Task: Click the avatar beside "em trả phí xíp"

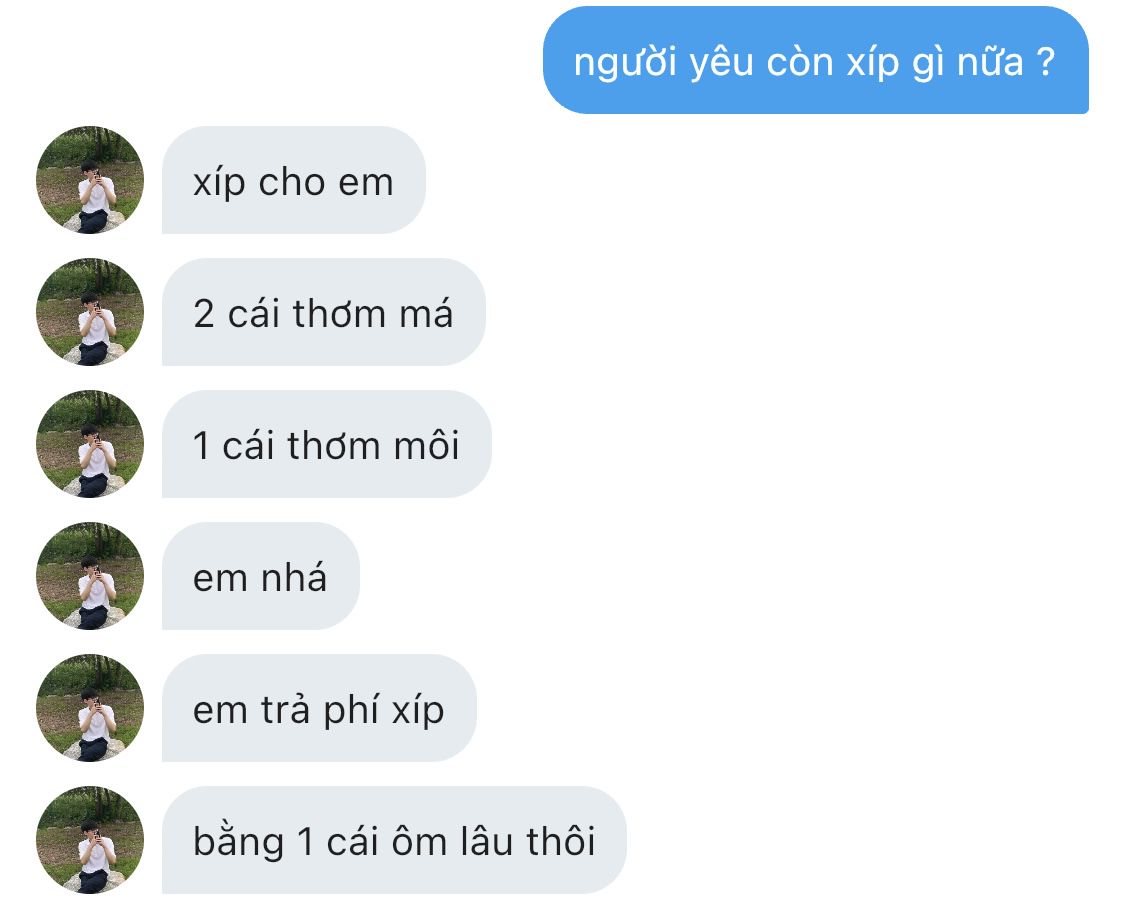Action: click(90, 708)
